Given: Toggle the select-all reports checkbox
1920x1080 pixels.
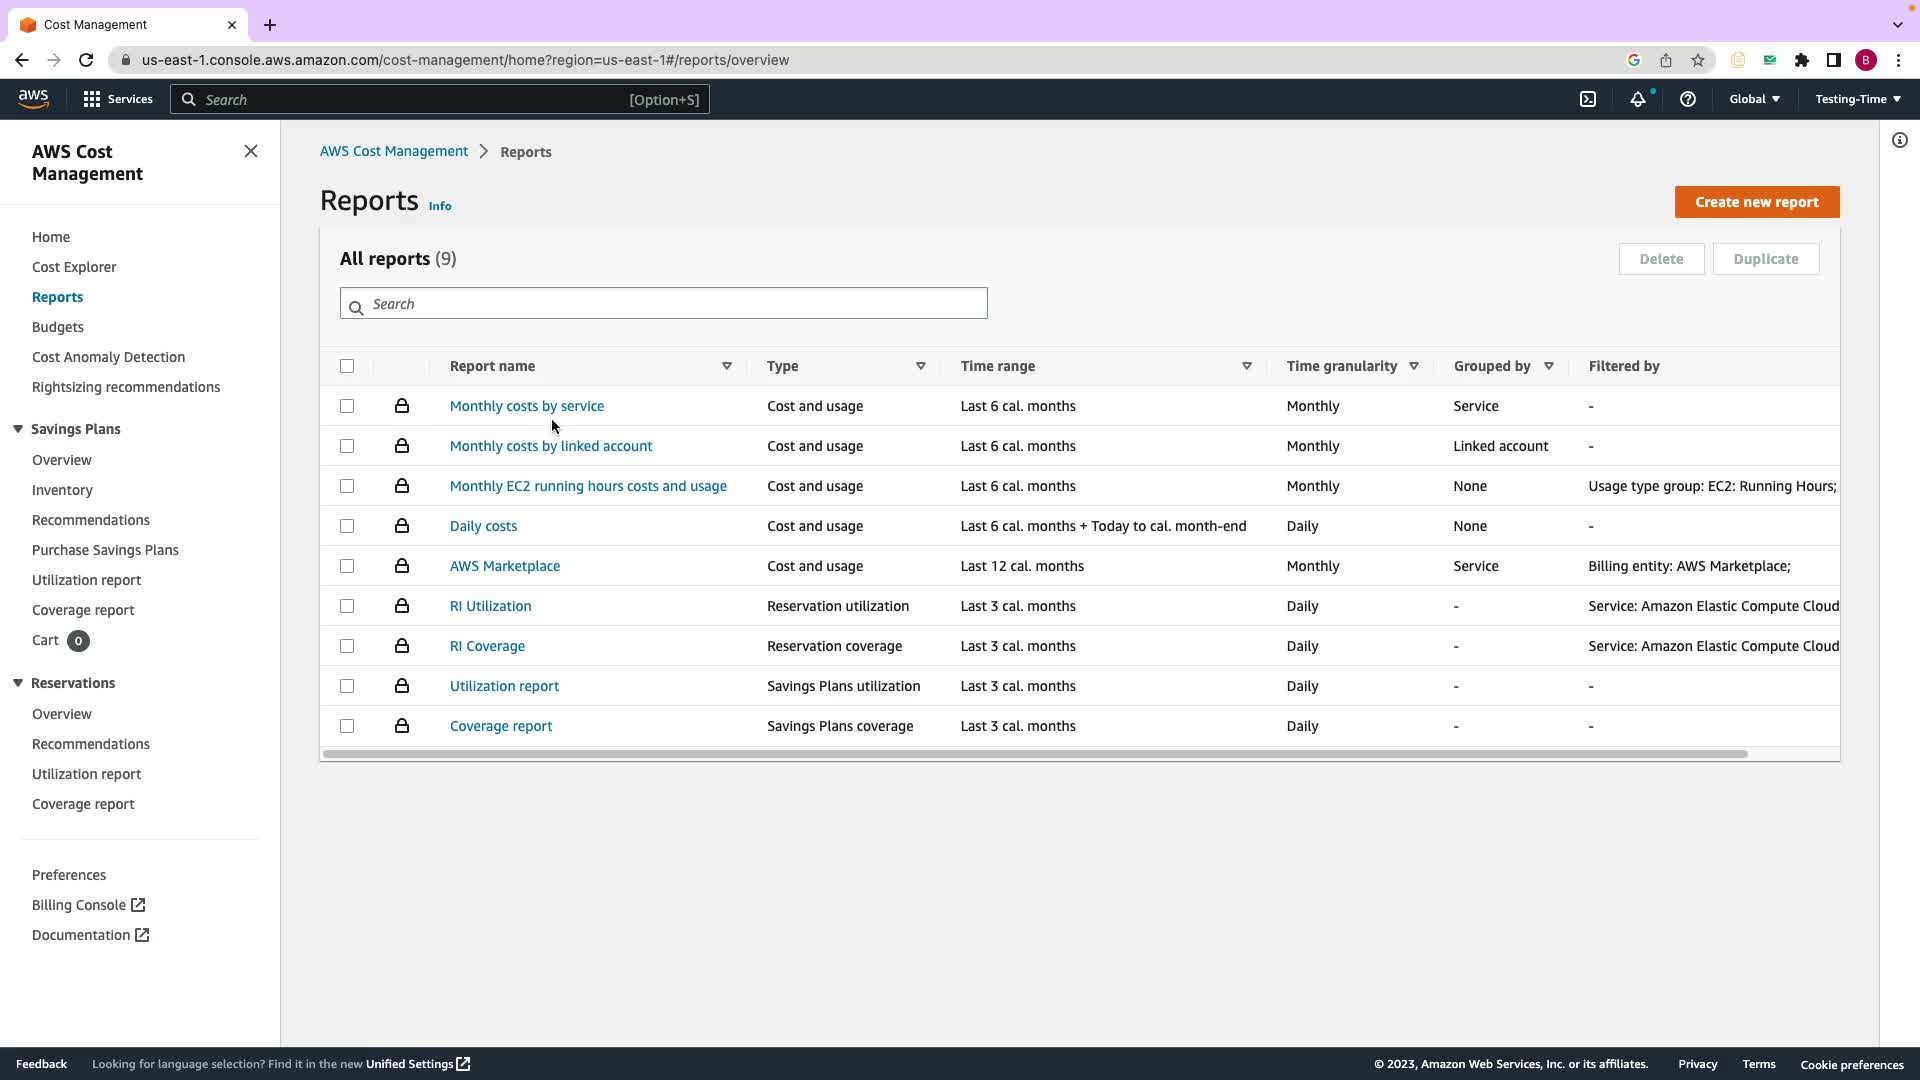Looking at the screenshot, I should pos(347,366).
